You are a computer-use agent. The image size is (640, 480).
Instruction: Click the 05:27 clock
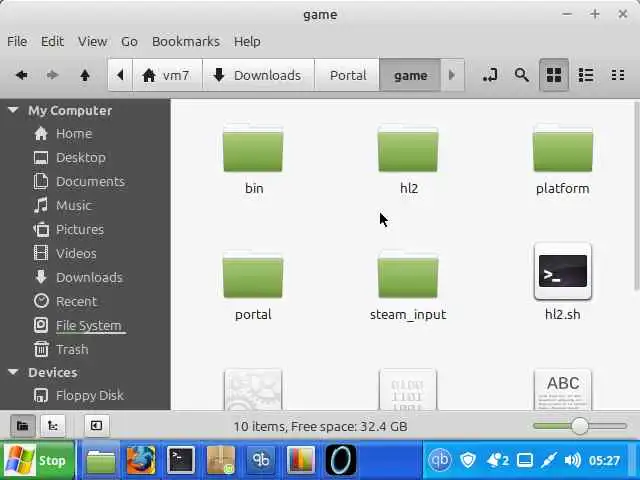coord(604,460)
